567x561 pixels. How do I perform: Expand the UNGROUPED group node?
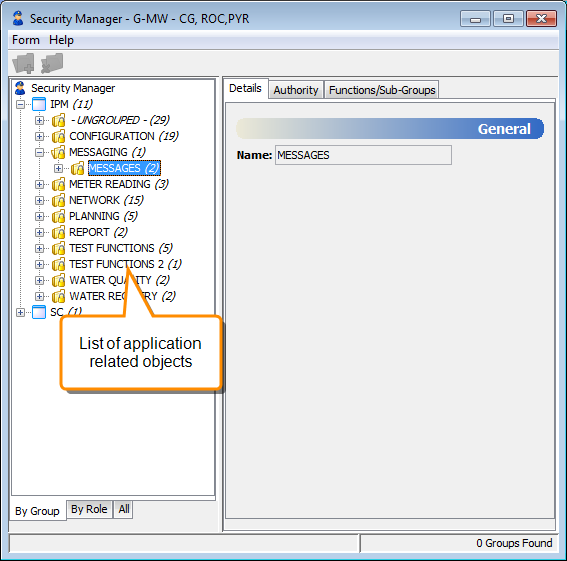(39, 120)
